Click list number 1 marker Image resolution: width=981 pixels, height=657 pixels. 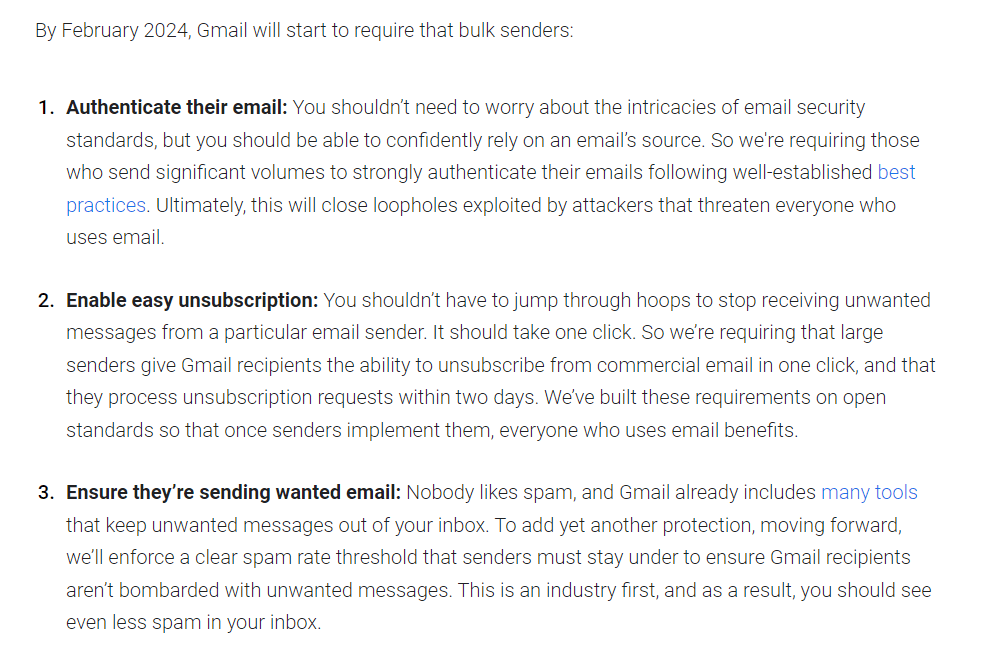(46, 107)
